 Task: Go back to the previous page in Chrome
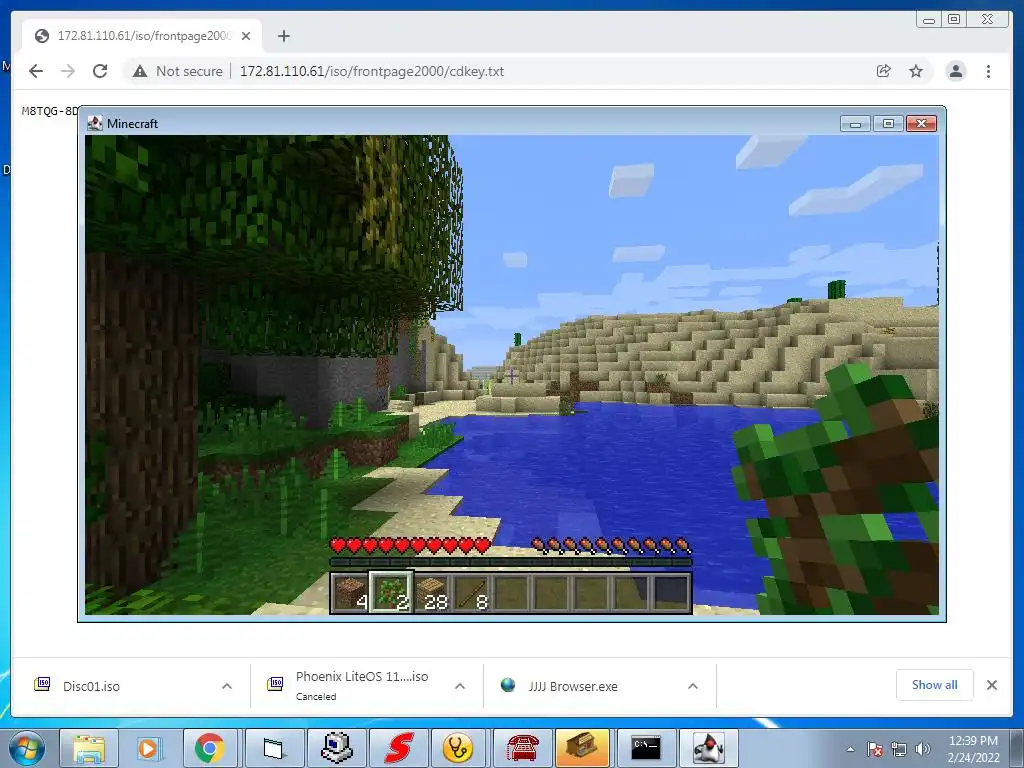coord(36,71)
